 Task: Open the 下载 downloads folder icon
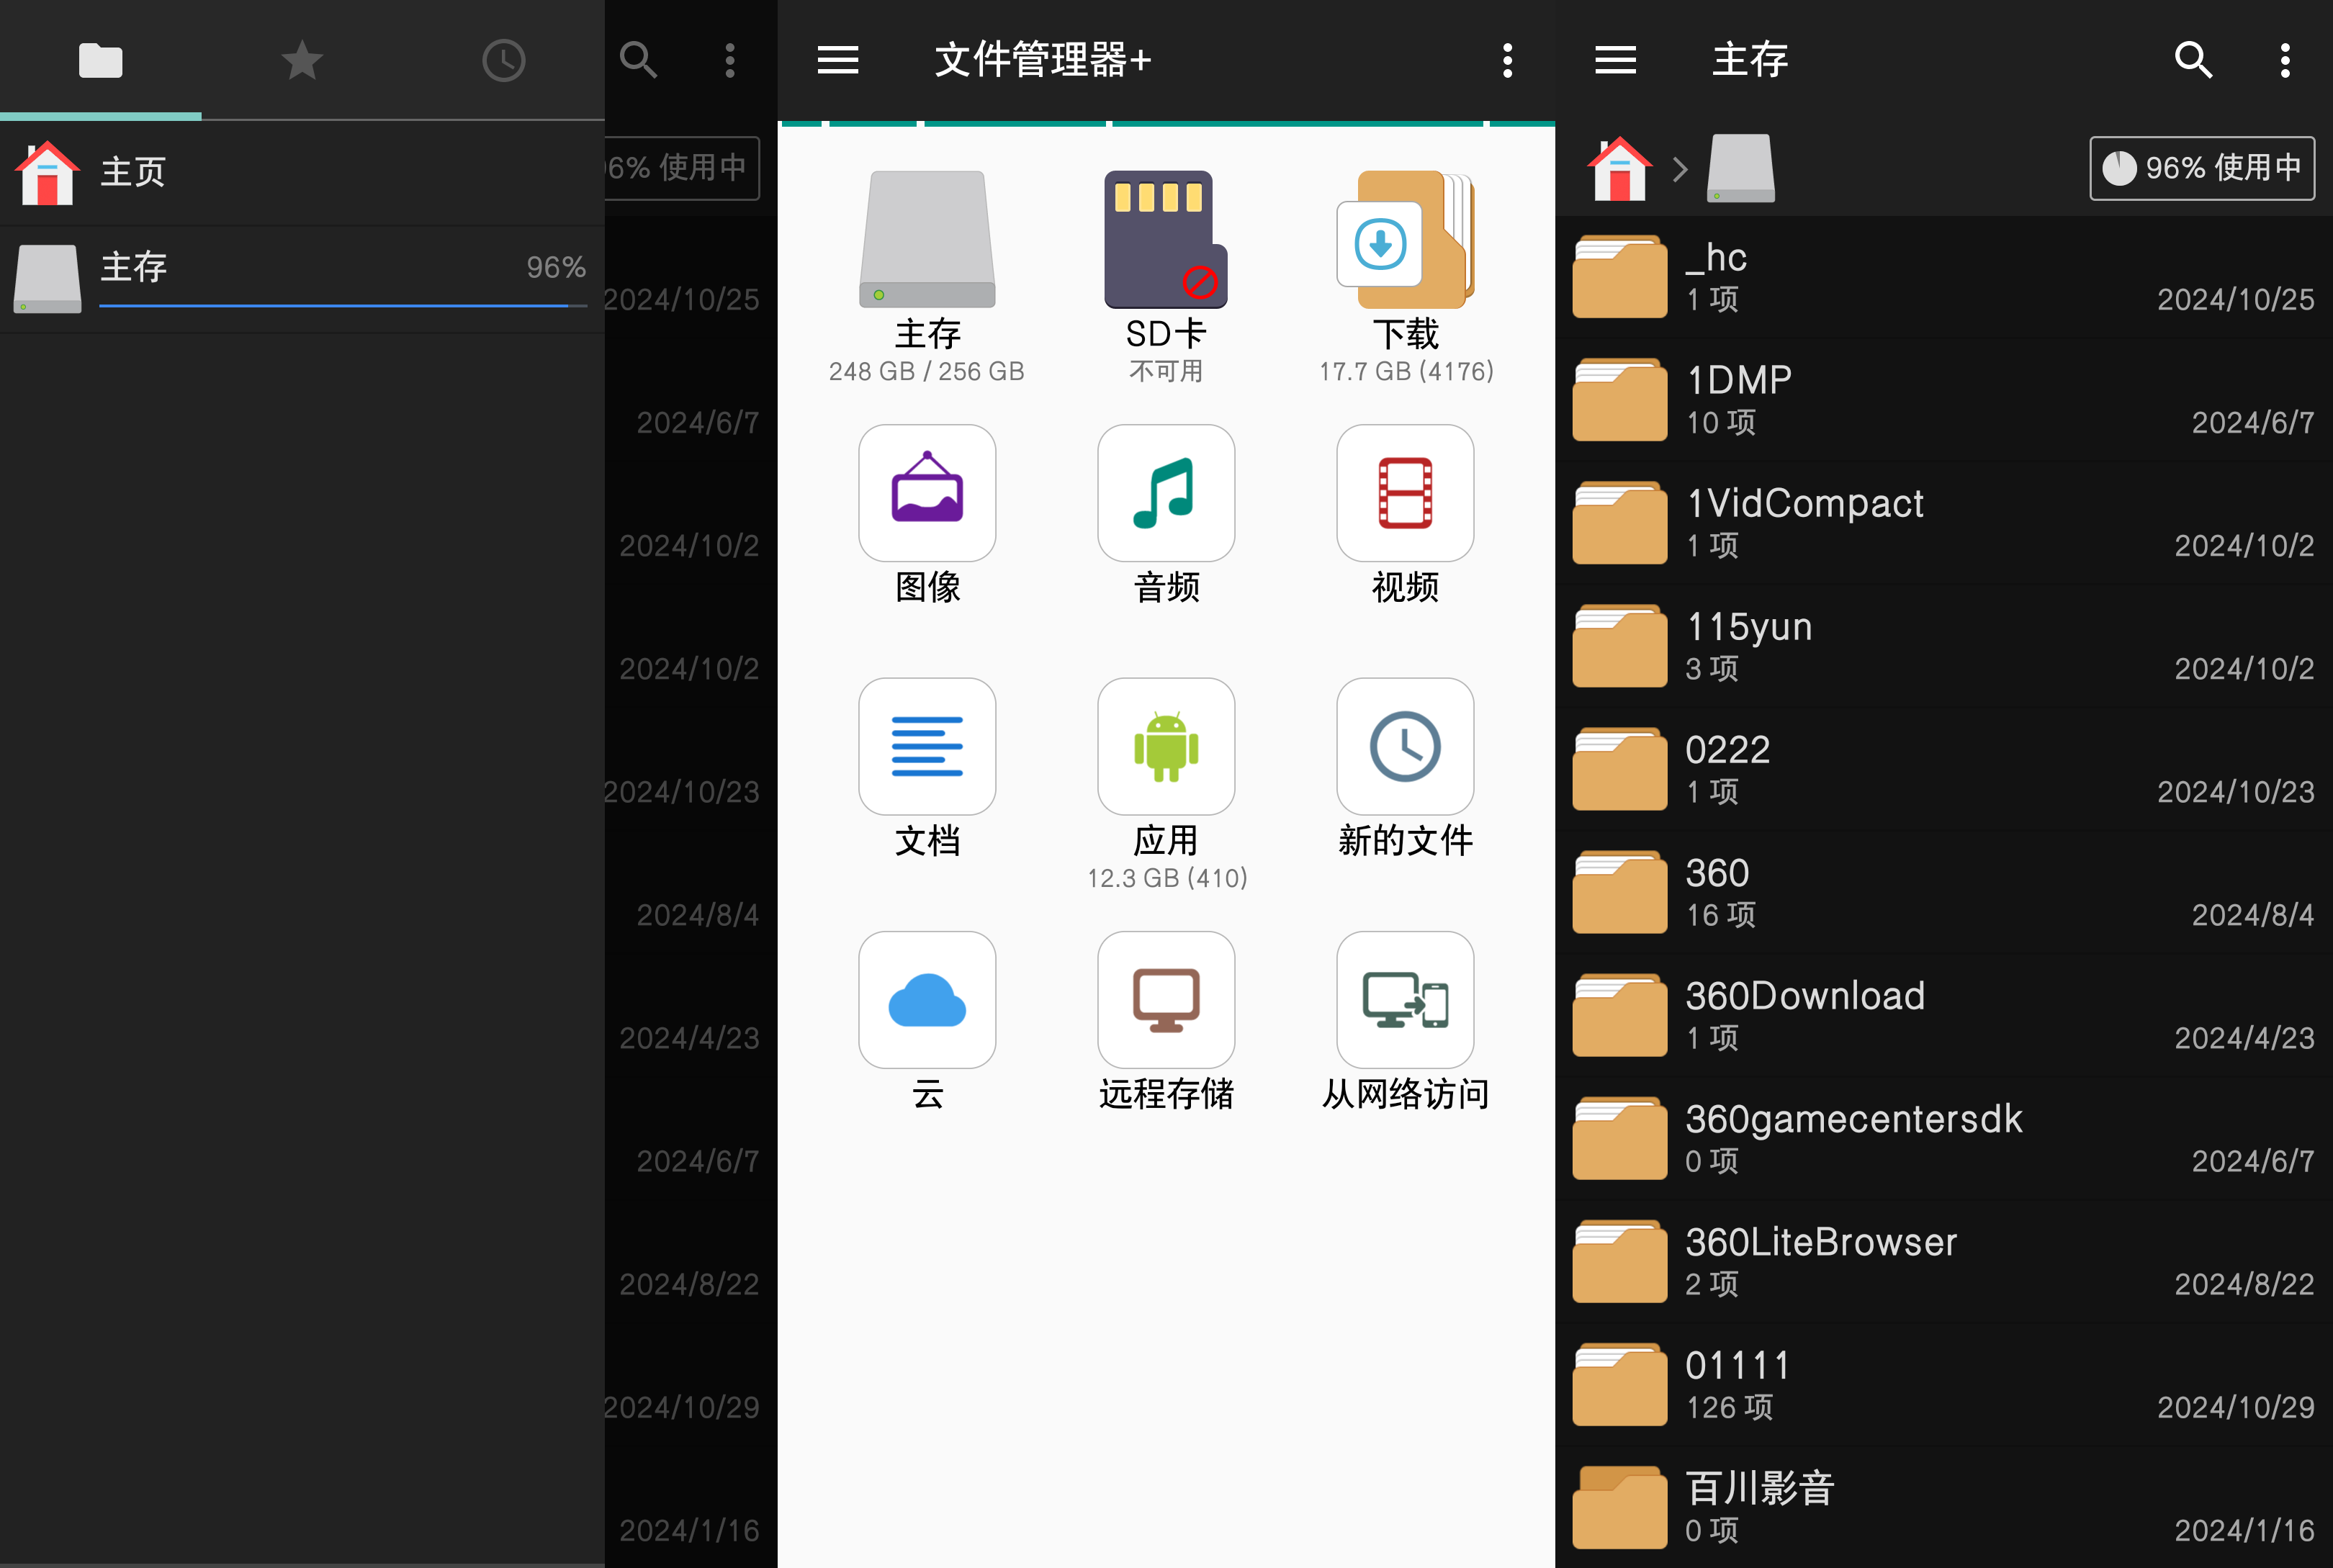[x=1405, y=240]
